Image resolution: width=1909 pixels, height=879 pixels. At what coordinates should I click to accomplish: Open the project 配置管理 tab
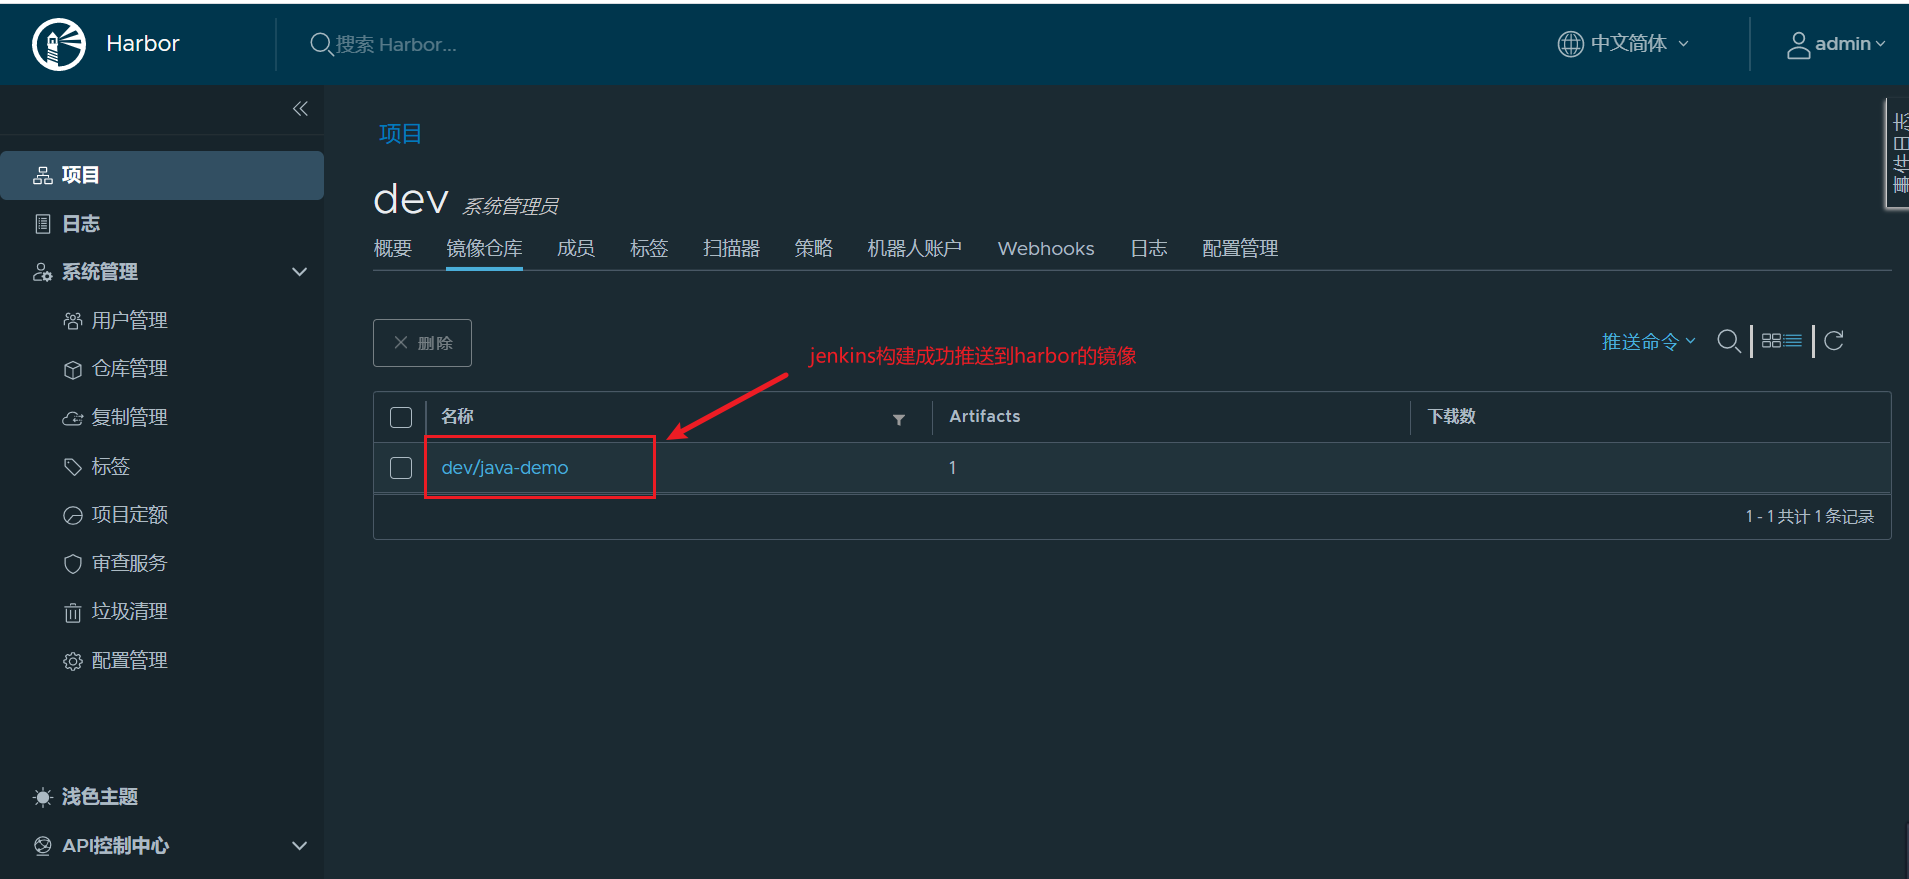[1240, 248]
